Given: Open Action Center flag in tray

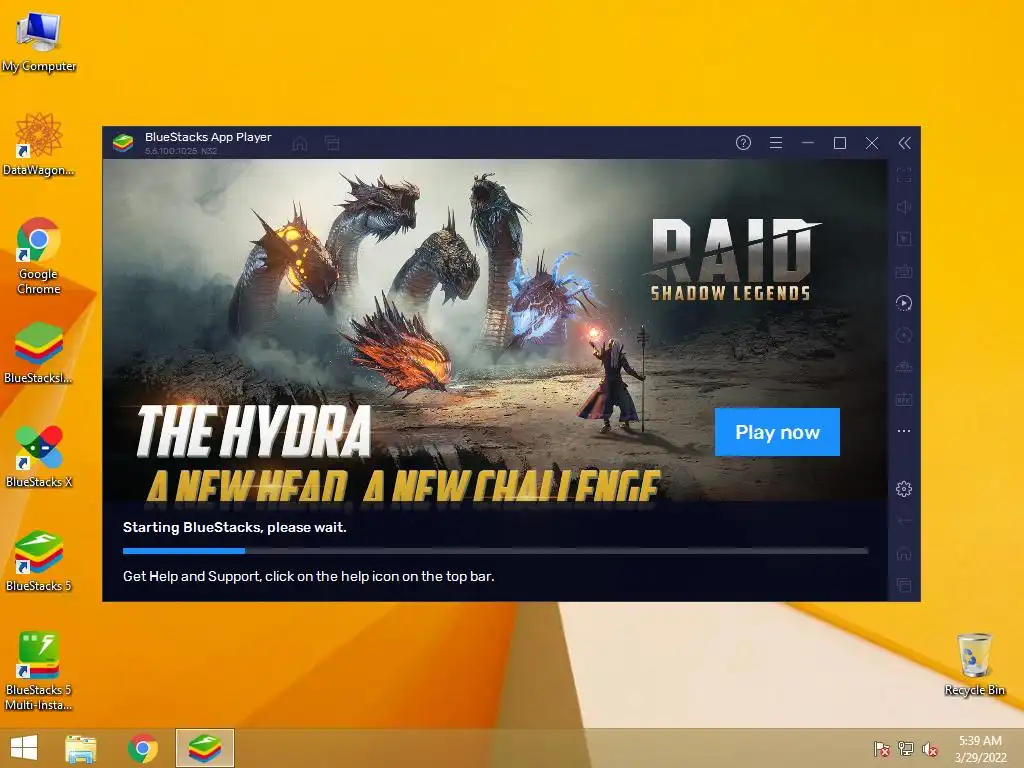Looking at the screenshot, I should click(x=882, y=748).
